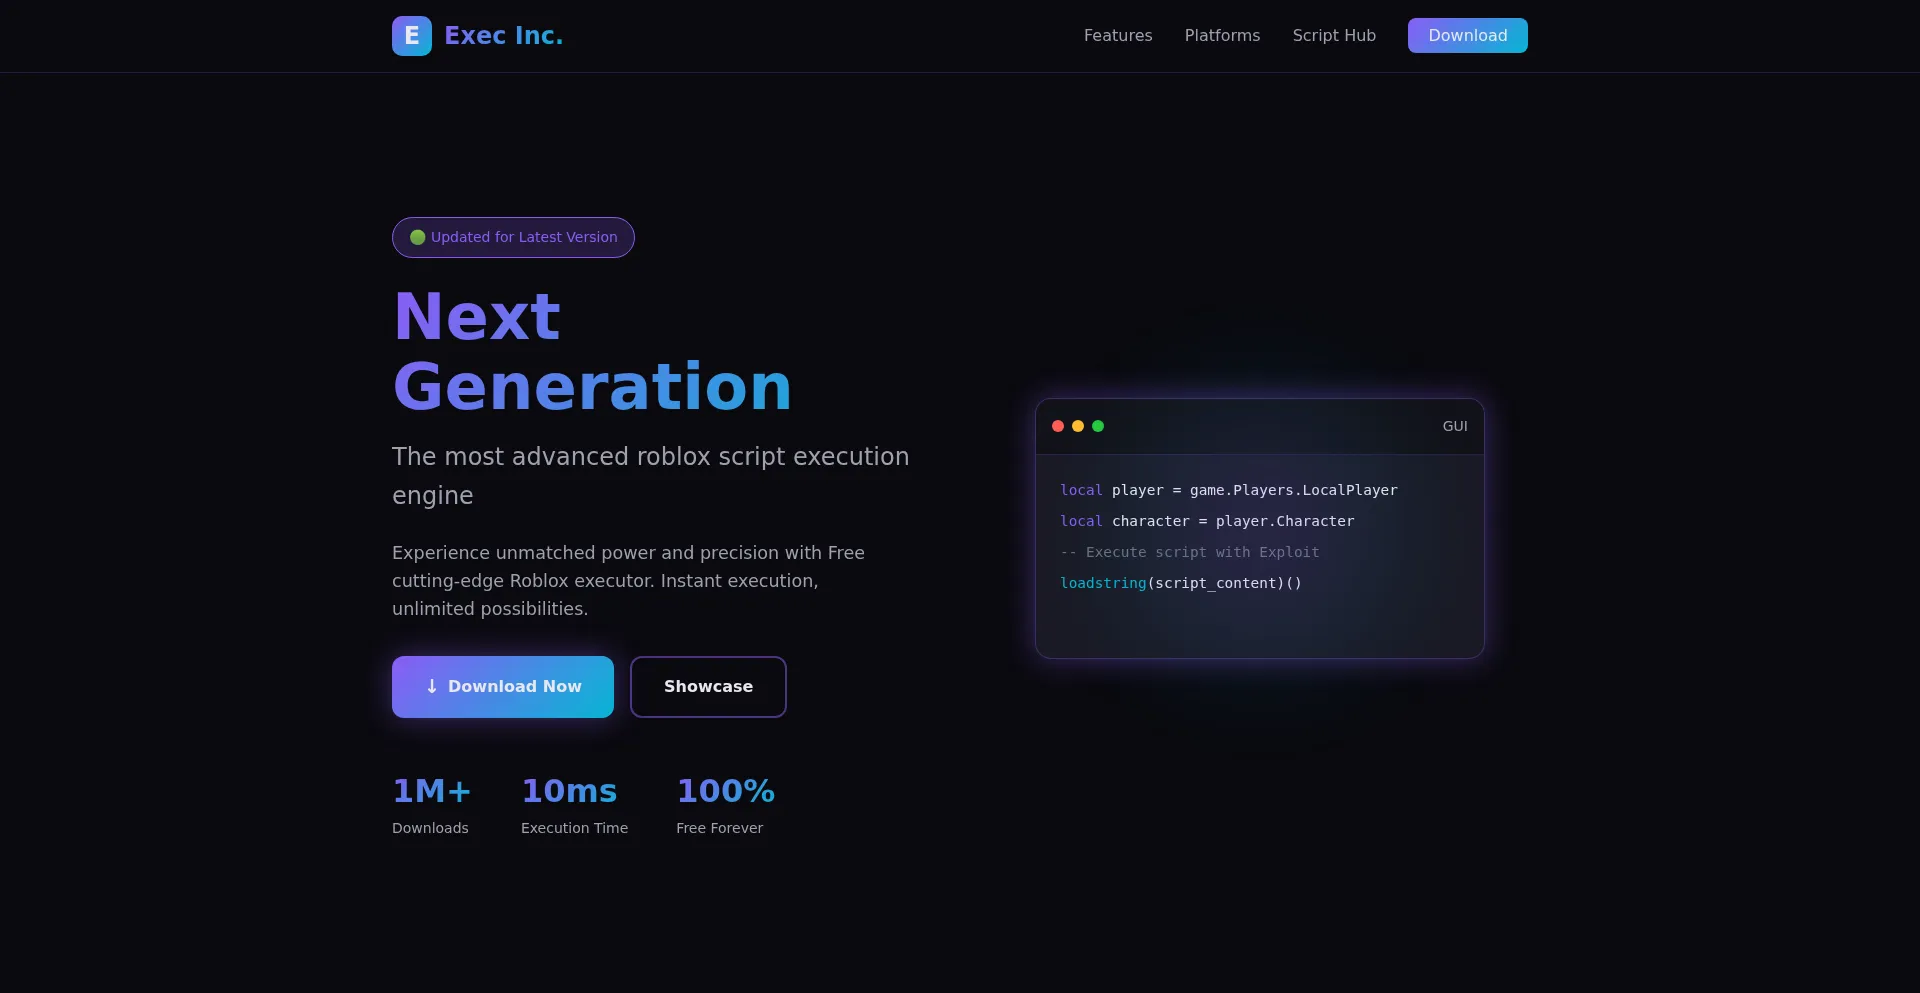Click the GUI label in code window
Viewport: 1920px width, 993px height.
1455,426
